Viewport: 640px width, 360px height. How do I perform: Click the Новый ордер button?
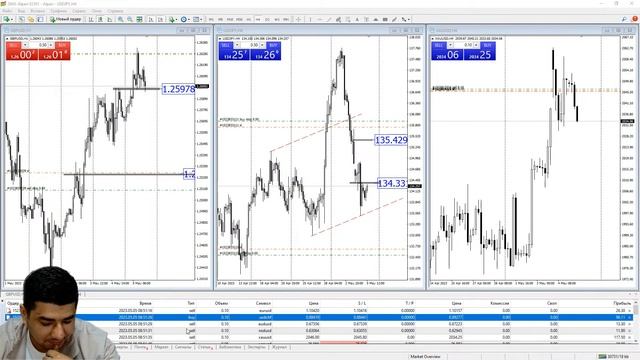pyautogui.click(x=66, y=19)
